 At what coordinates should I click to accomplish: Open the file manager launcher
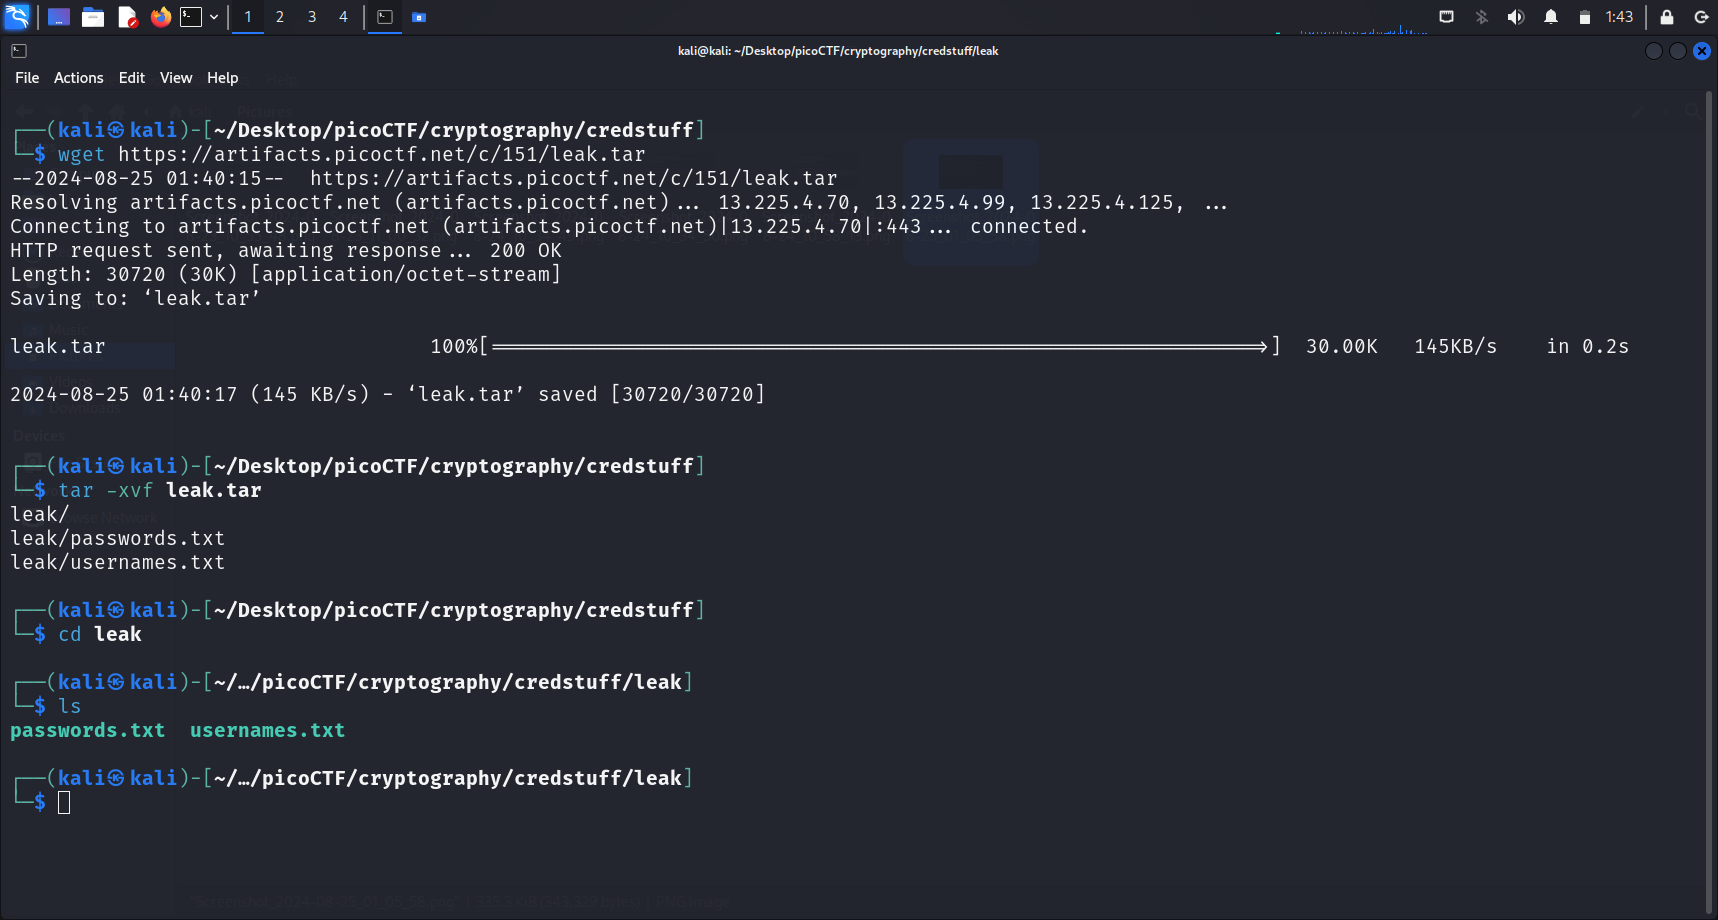tap(93, 17)
